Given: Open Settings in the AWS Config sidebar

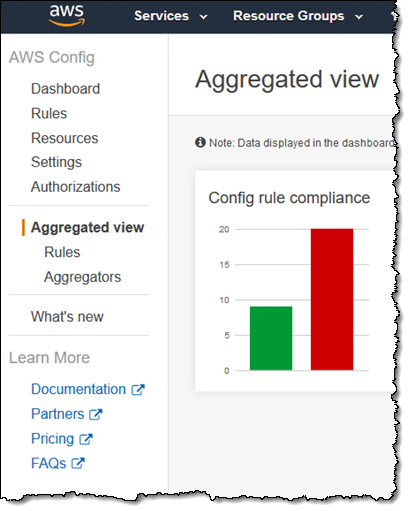Looking at the screenshot, I should pos(56,162).
